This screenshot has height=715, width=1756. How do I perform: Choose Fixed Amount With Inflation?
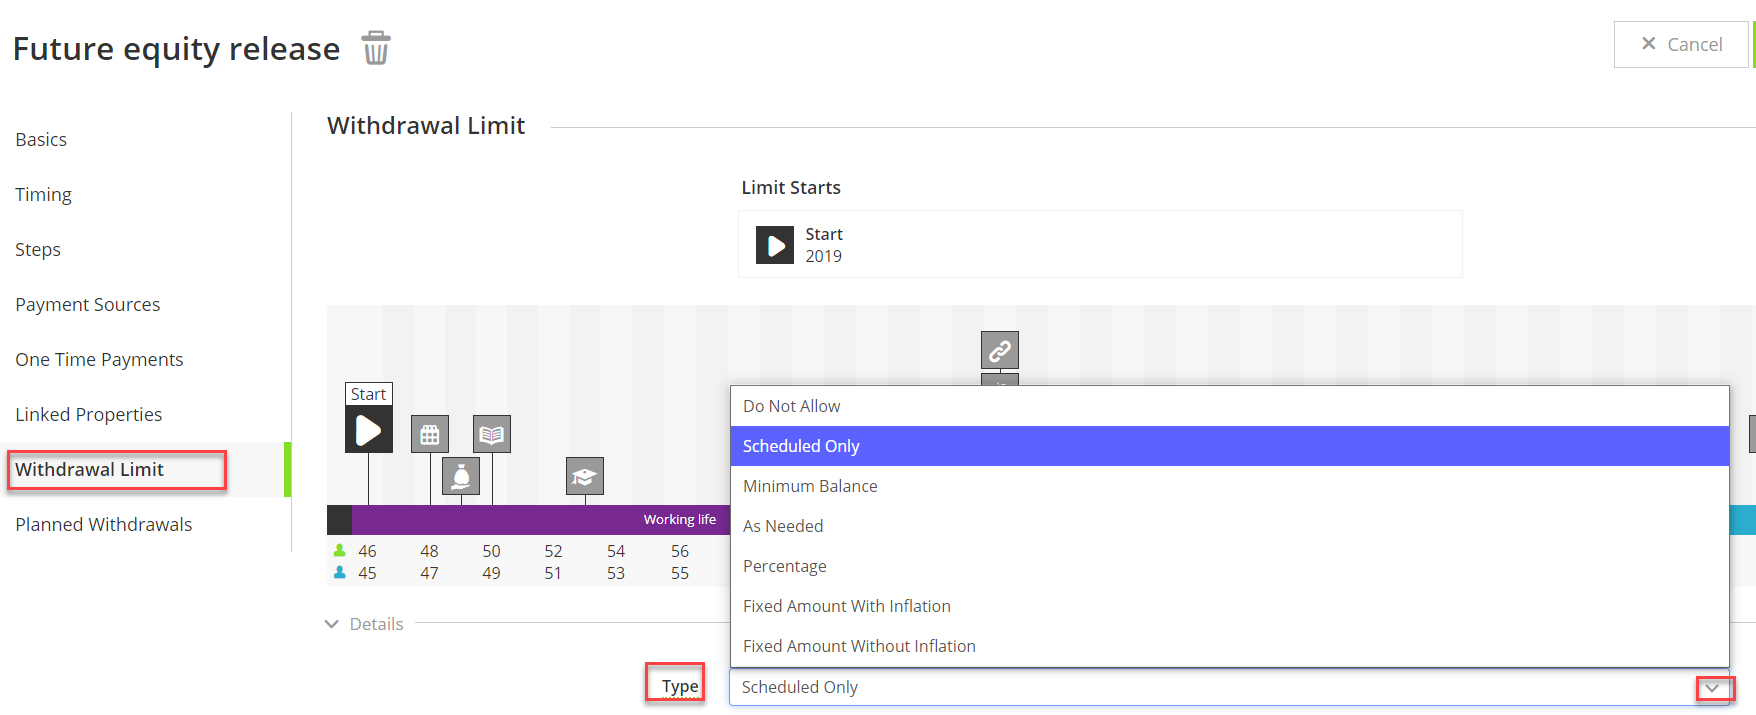point(1229,606)
